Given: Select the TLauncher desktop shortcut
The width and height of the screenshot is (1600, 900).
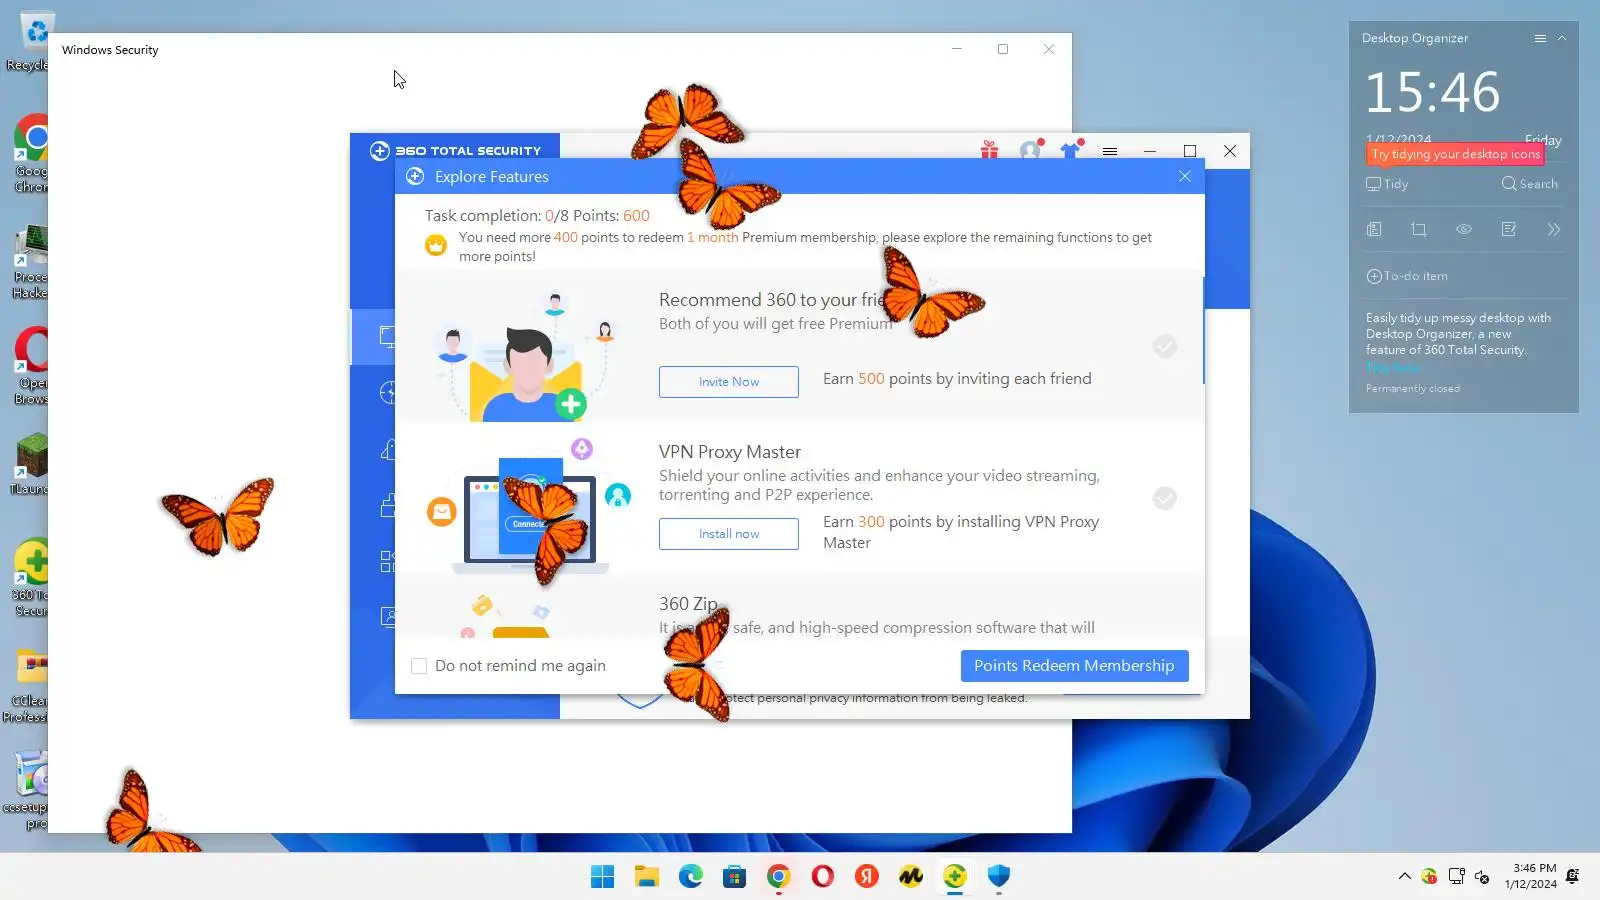Looking at the screenshot, I should [x=30, y=464].
